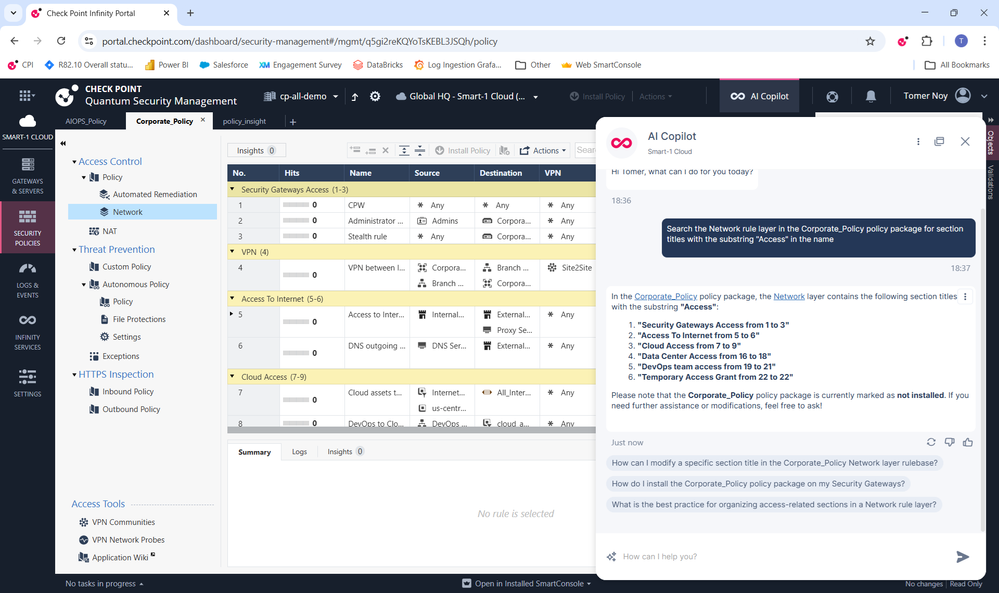Click the Network link in Copilot reply
999x593 pixels.
[x=789, y=296]
